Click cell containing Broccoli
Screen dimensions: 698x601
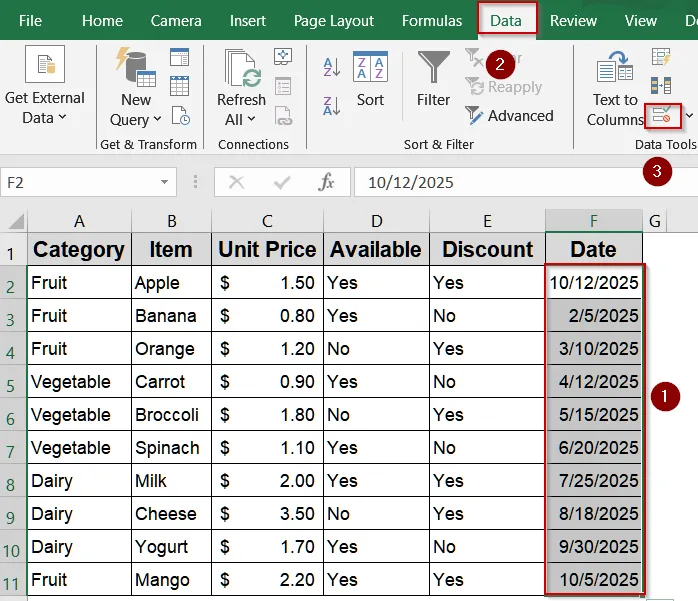click(x=171, y=414)
